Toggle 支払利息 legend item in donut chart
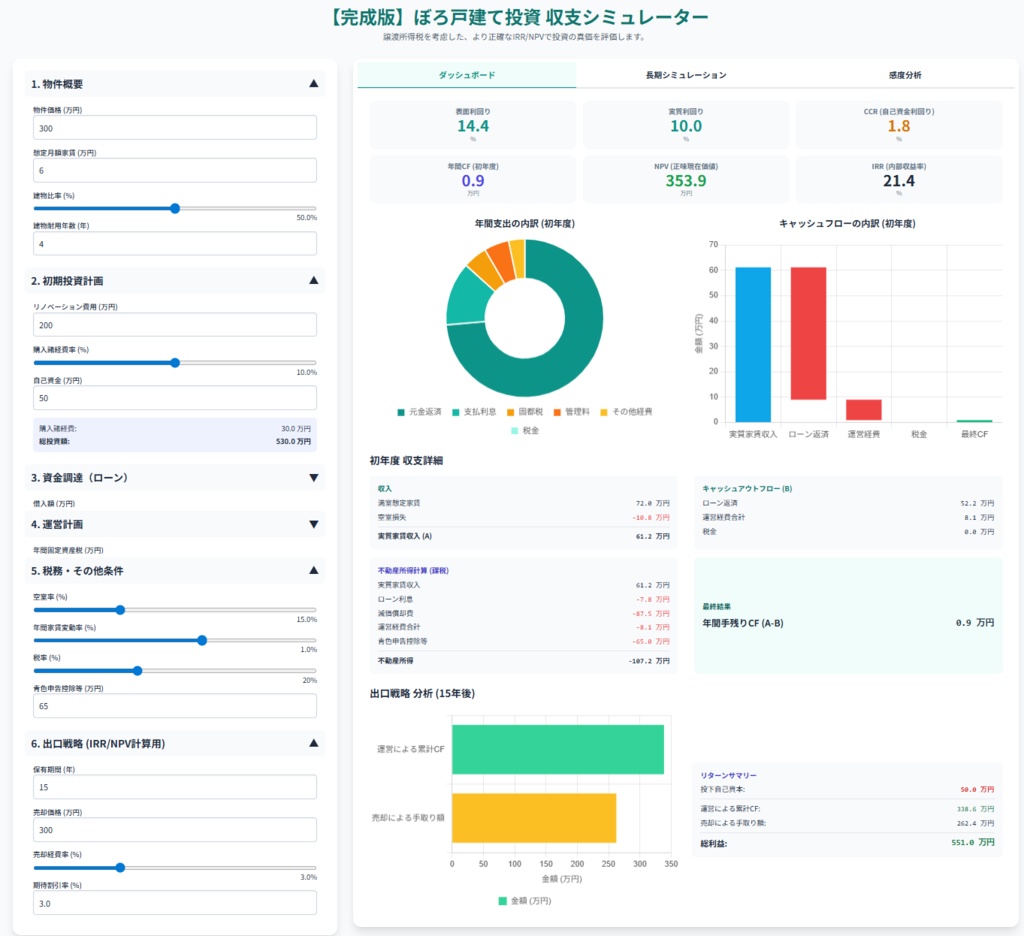Screen dimensions: 1024x936 (474, 412)
